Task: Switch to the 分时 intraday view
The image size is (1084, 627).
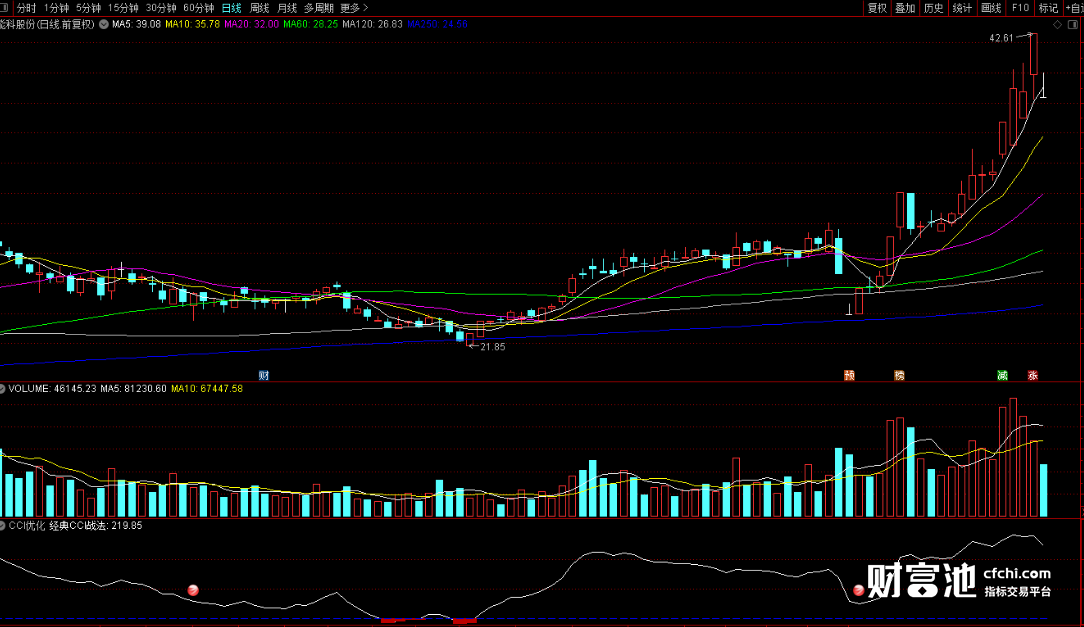Action: [26, 8]
